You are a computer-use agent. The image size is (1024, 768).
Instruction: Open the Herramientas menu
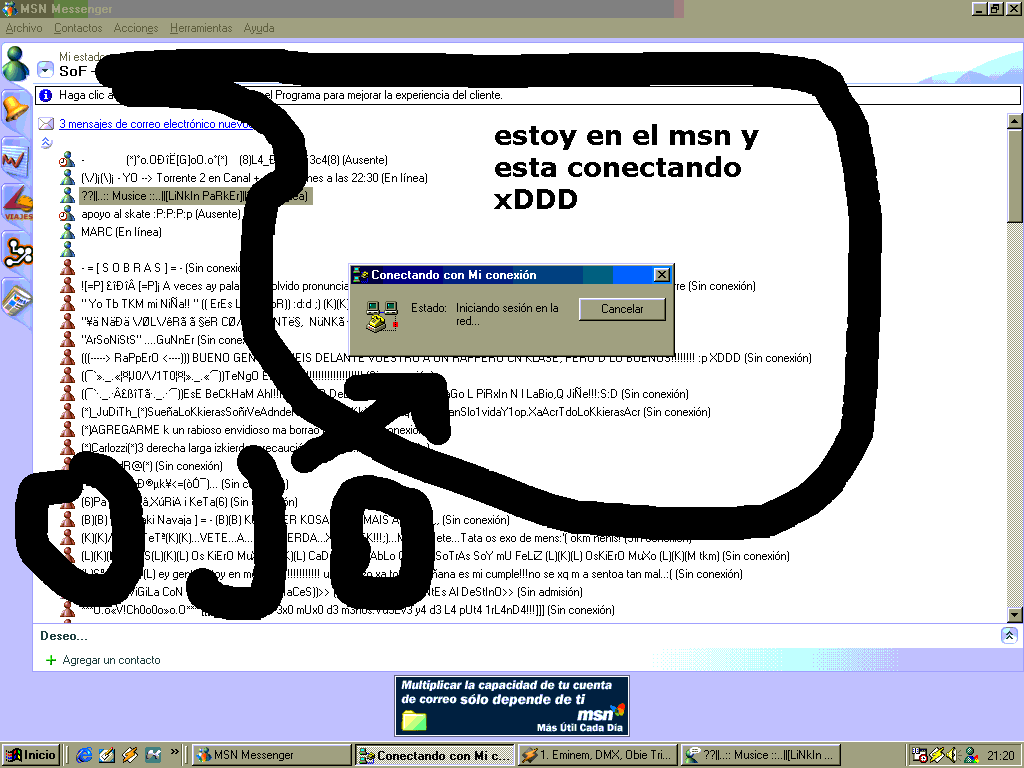[200, 28]
